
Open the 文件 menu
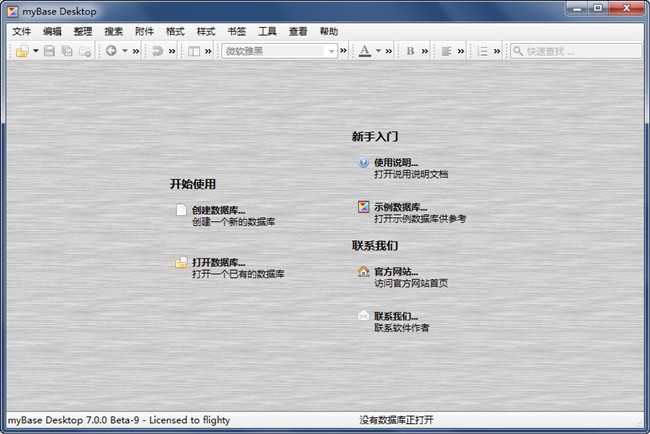tap(22, 32)
